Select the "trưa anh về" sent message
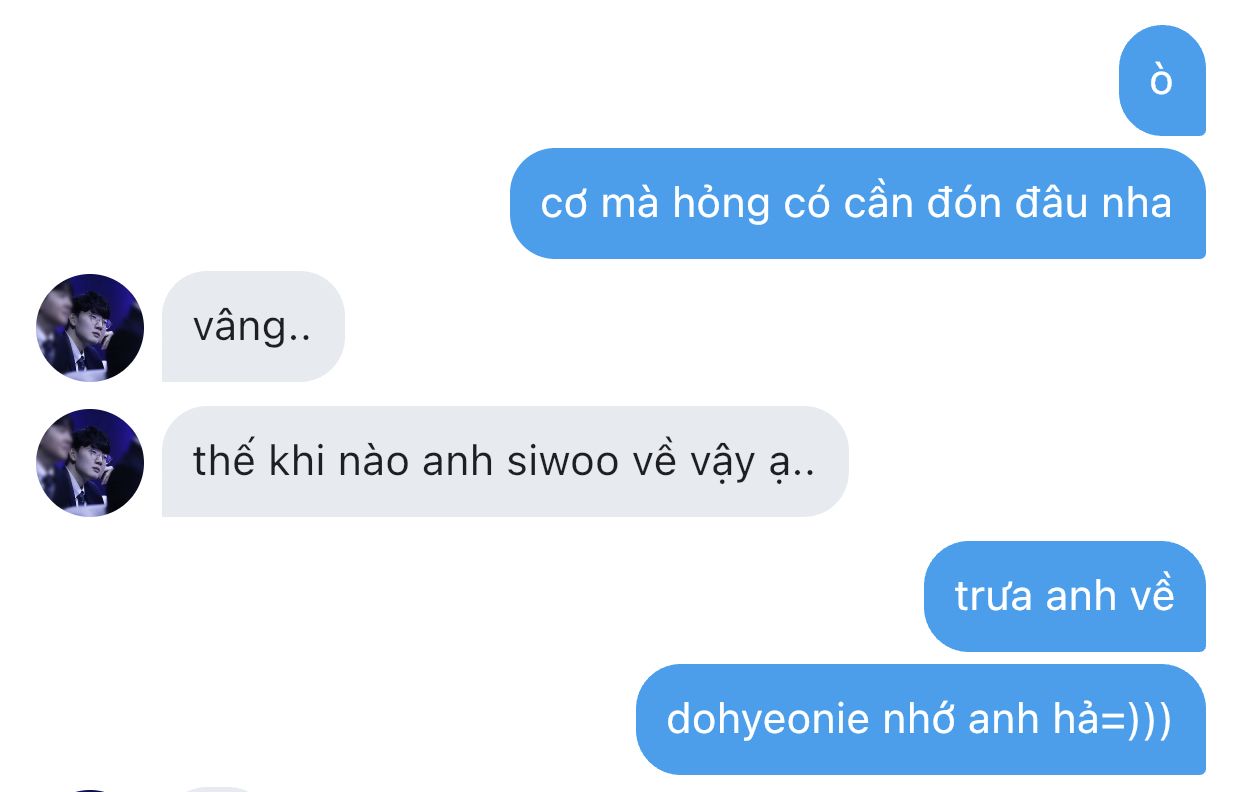The image size is (1242, 792). pos(1065,596)
